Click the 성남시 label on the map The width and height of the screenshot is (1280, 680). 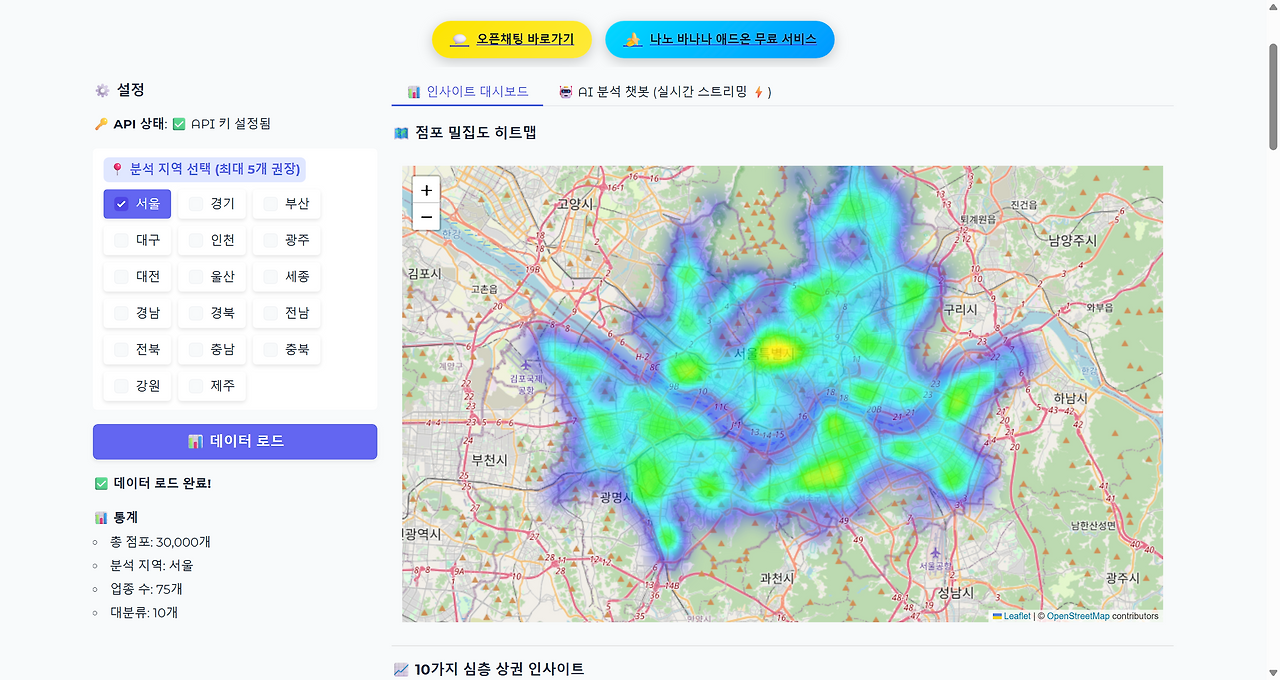955,593
